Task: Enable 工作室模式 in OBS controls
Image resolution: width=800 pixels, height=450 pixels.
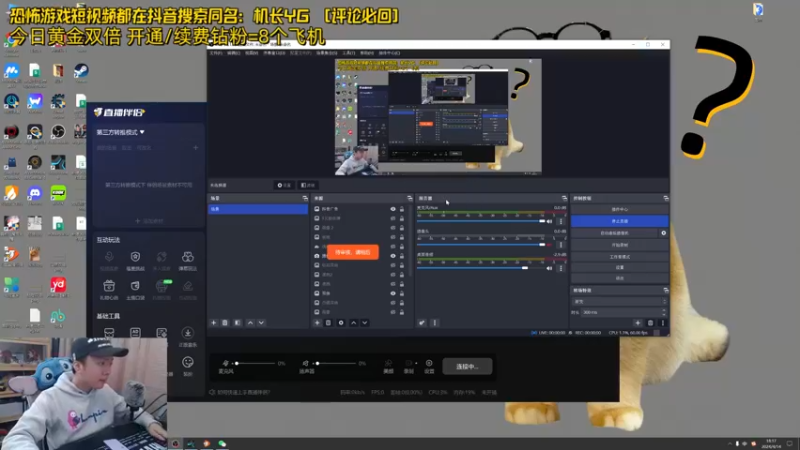Action: 619,257
